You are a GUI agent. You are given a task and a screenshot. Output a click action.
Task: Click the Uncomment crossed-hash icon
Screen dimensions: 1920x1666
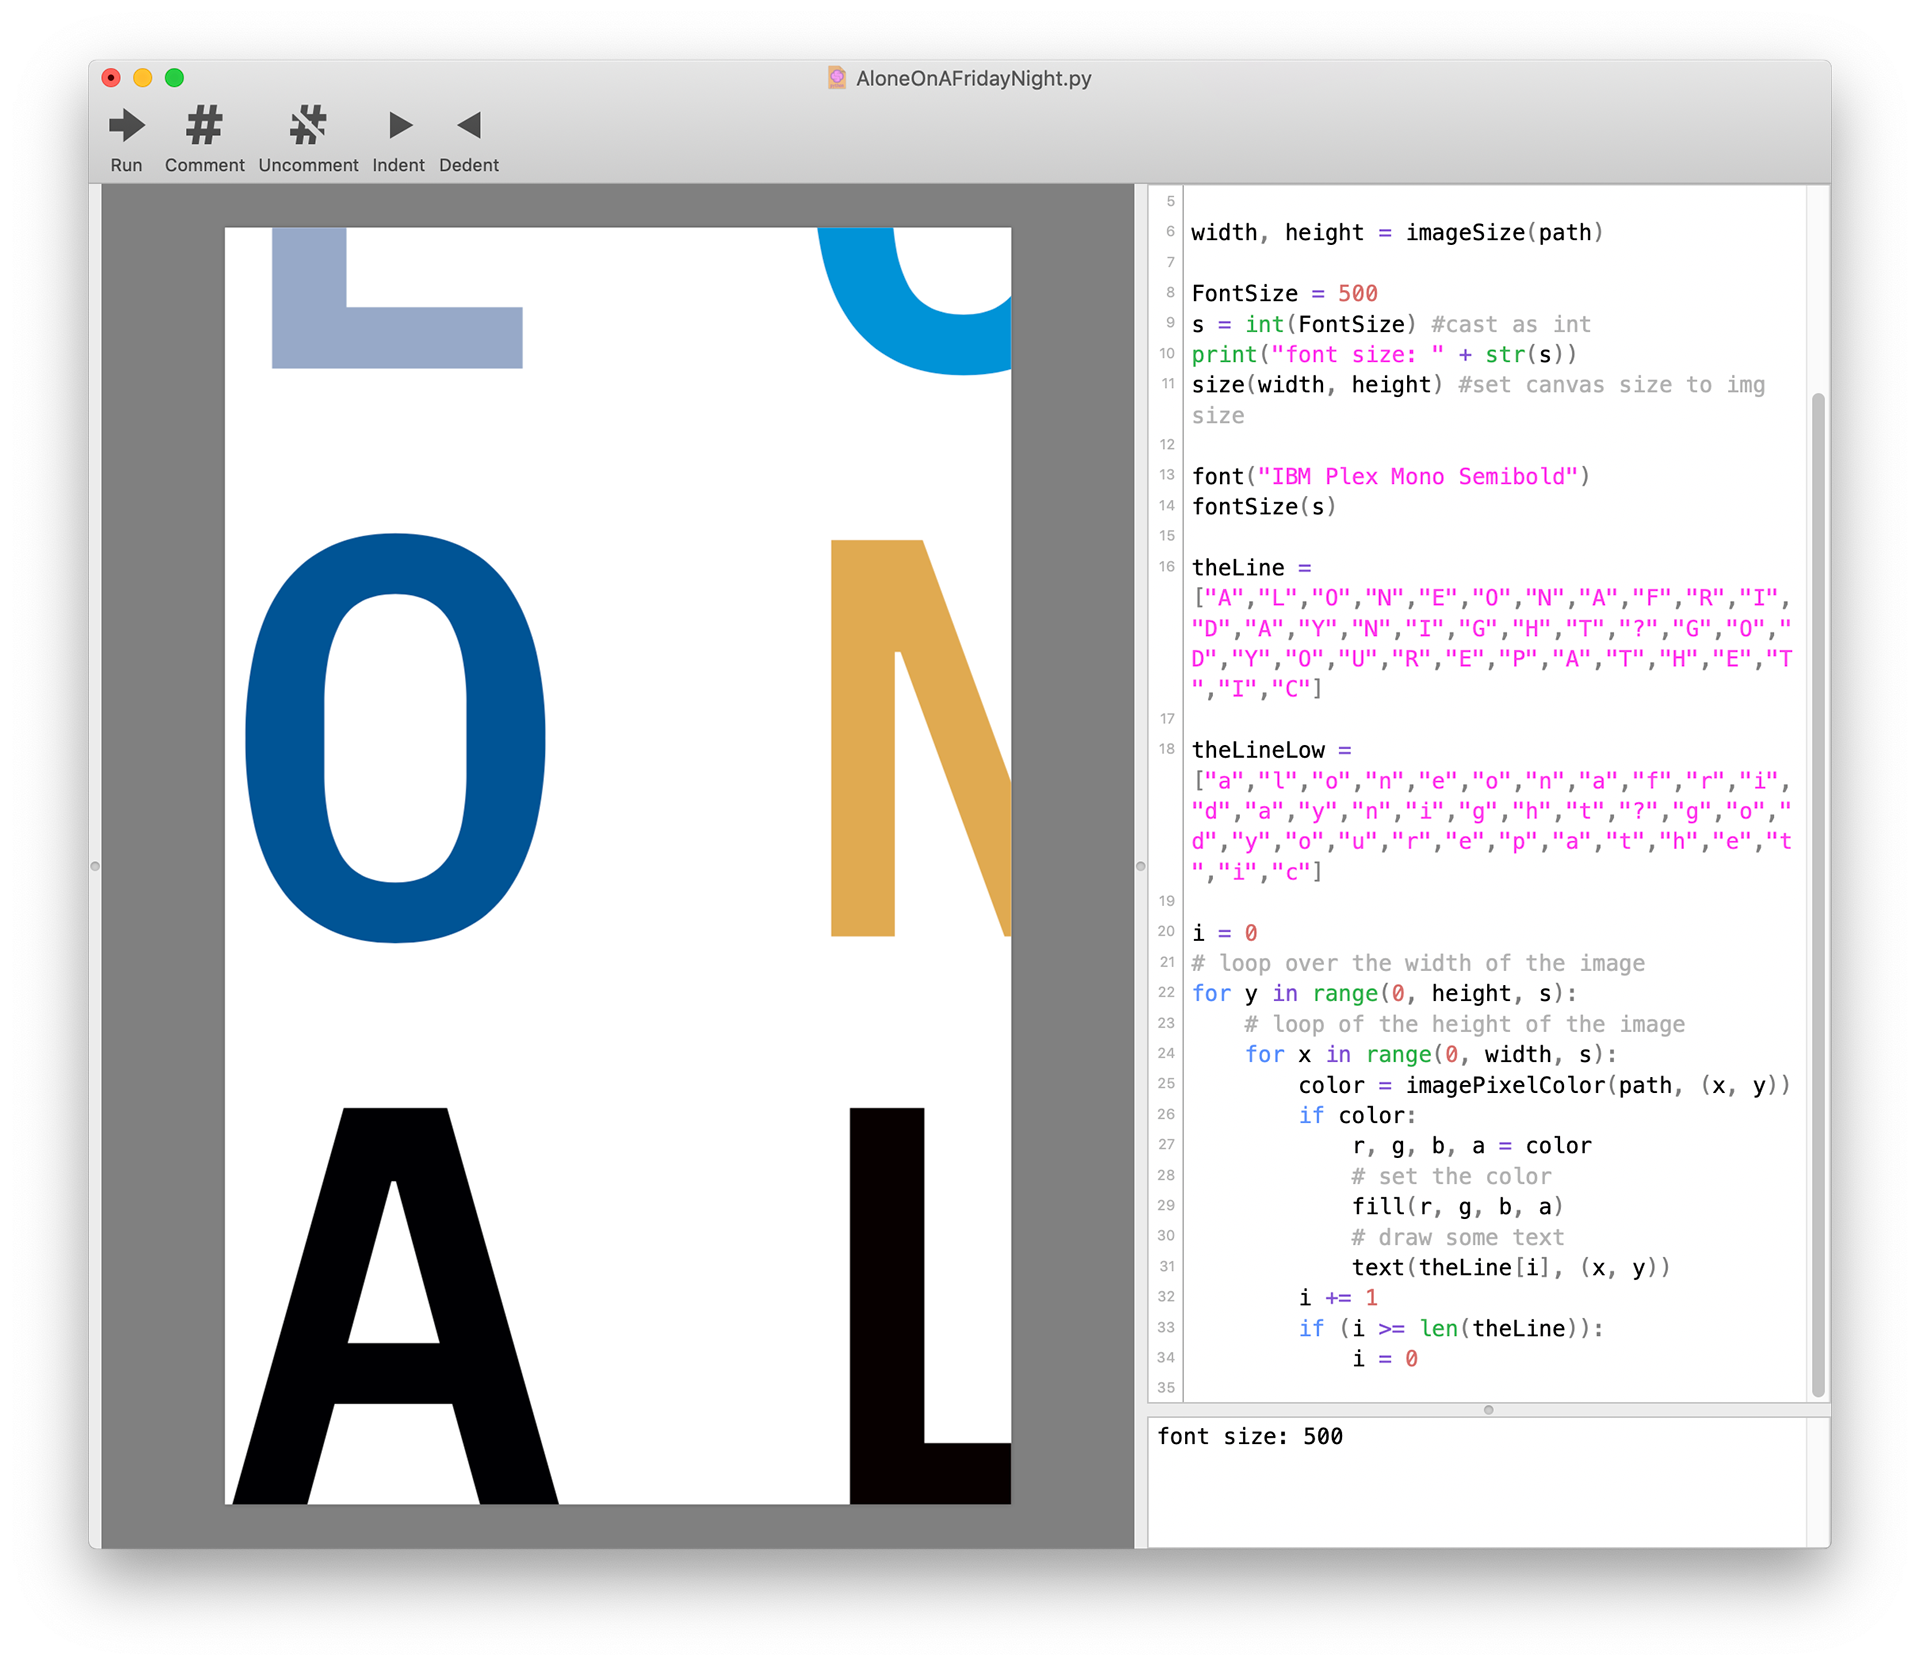pos(308,126)
